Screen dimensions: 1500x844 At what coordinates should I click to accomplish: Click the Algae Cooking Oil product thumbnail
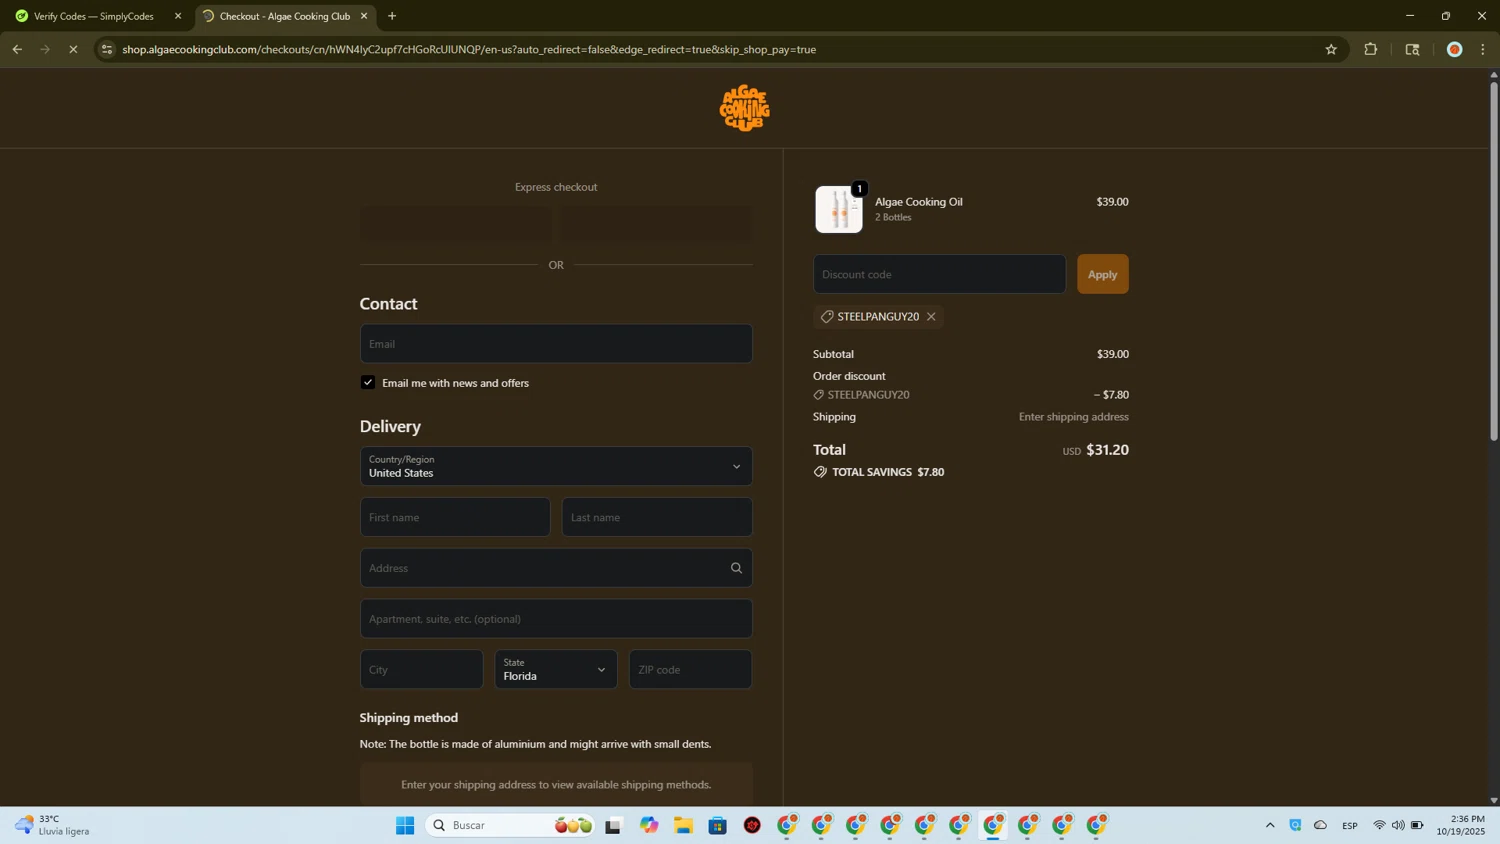839,209
